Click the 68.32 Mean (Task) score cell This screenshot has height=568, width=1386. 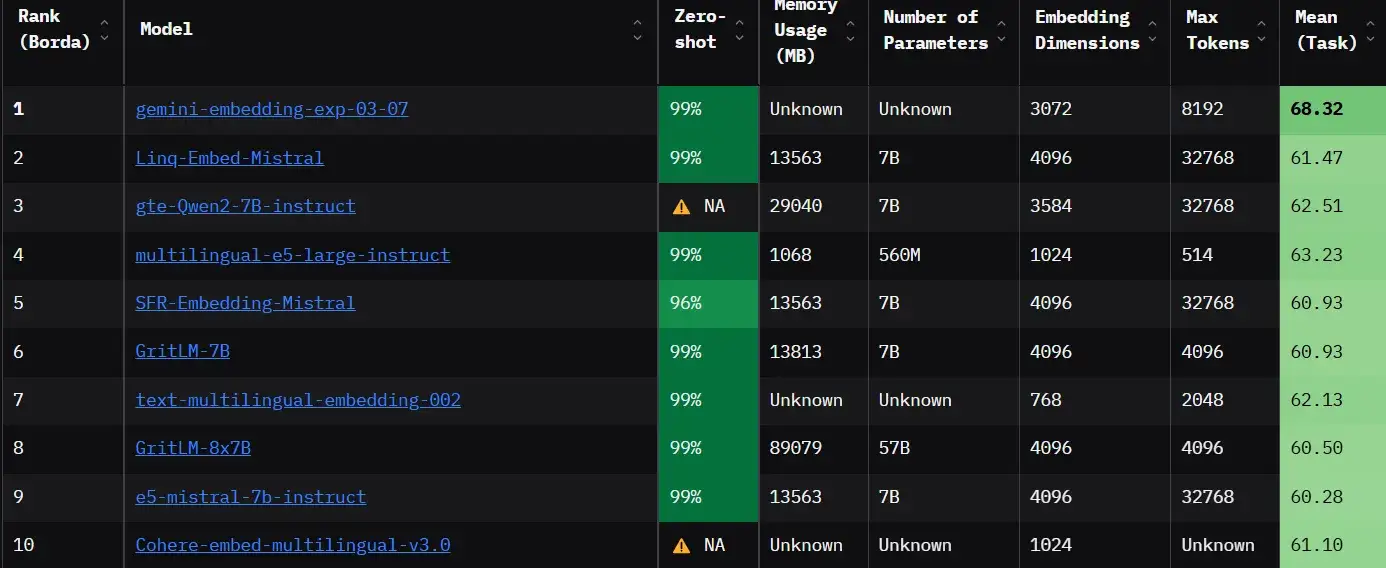tap(1317, 109)
